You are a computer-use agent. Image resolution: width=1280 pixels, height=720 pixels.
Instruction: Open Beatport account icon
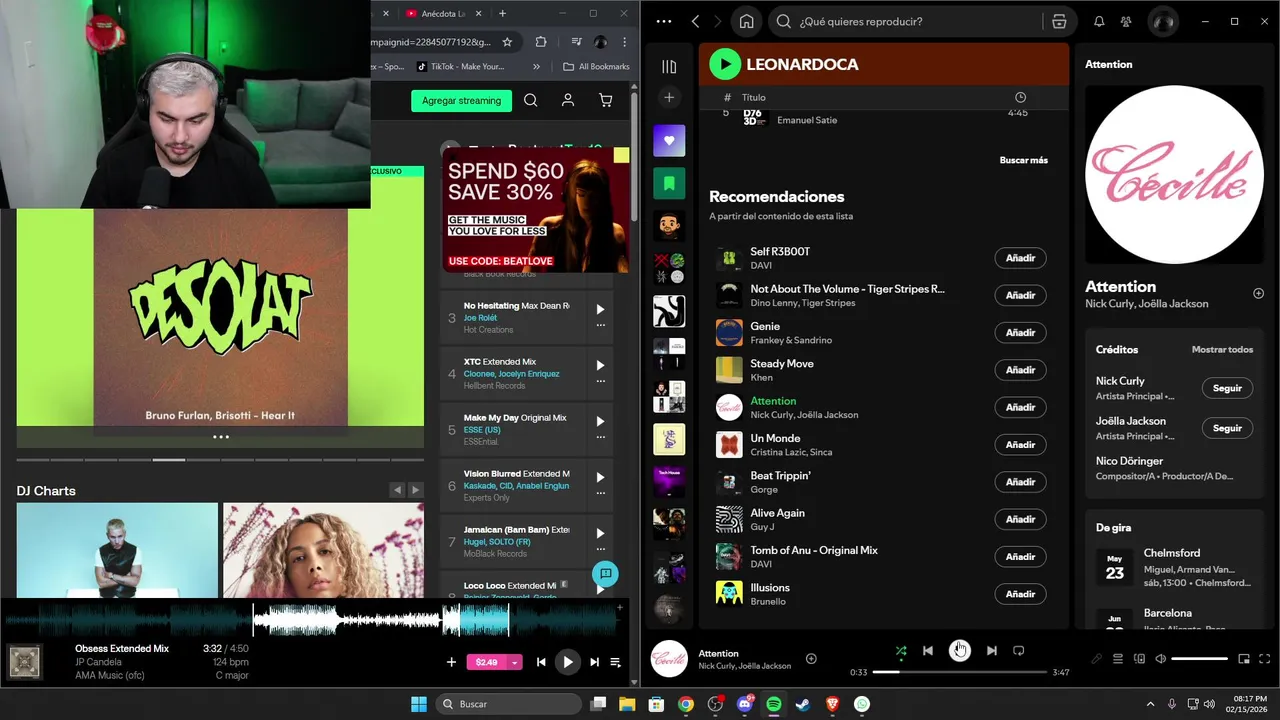click(568, 100)
